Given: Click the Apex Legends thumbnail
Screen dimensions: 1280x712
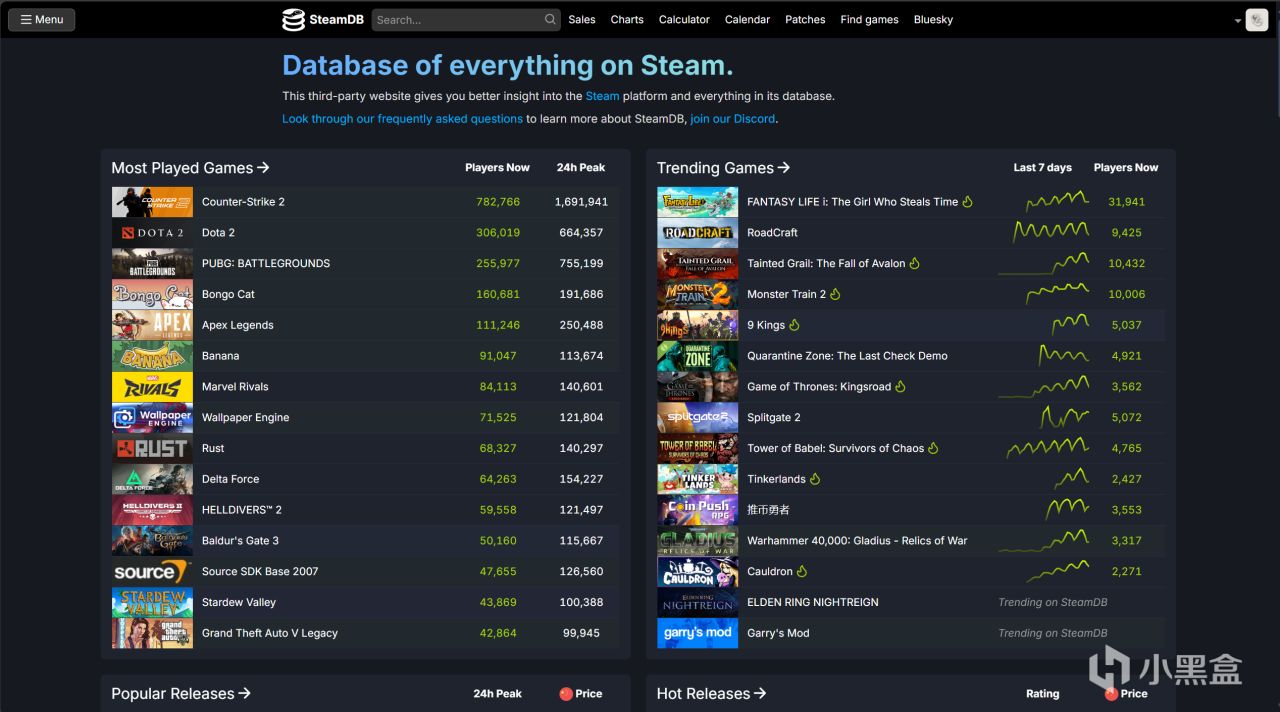Looking at the screenshot, I should click(x=152, y=325).
